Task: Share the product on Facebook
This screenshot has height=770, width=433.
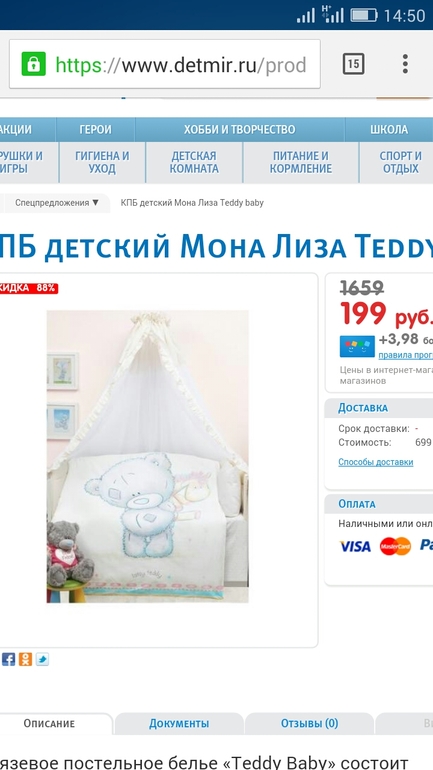Action: [8, 659]
